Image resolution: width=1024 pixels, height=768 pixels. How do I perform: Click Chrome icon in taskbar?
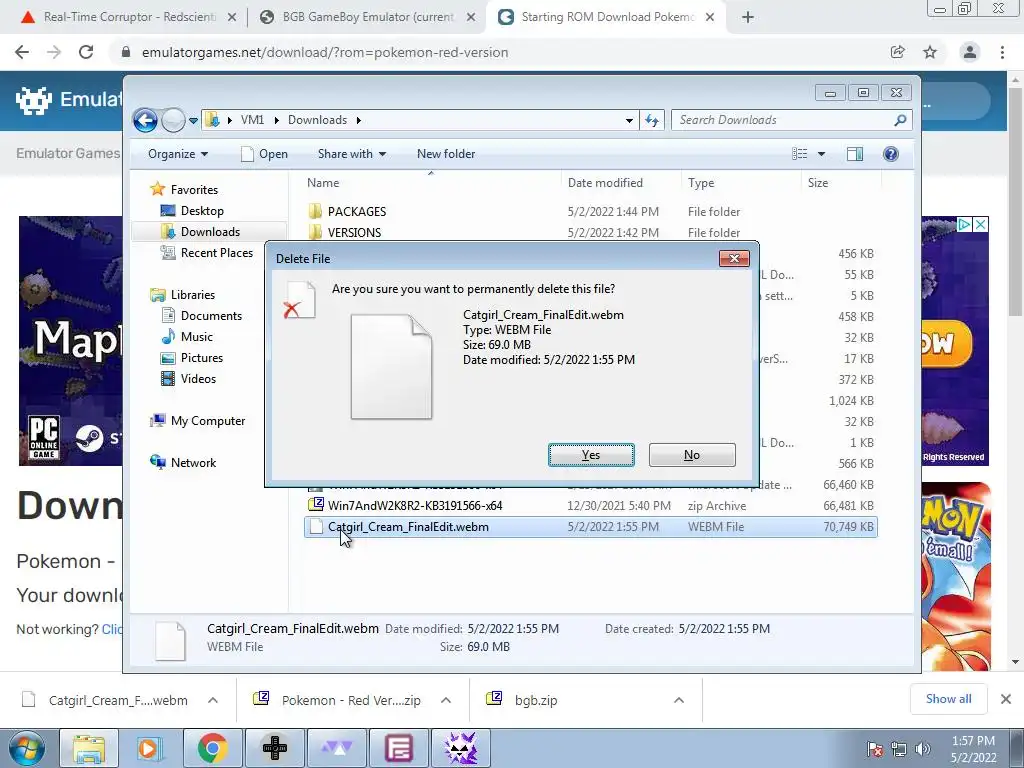pos(212,748)
